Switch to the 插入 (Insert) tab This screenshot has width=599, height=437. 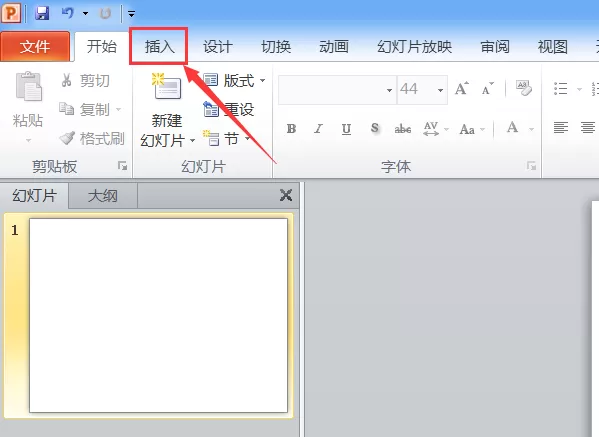tap(159, 46)
